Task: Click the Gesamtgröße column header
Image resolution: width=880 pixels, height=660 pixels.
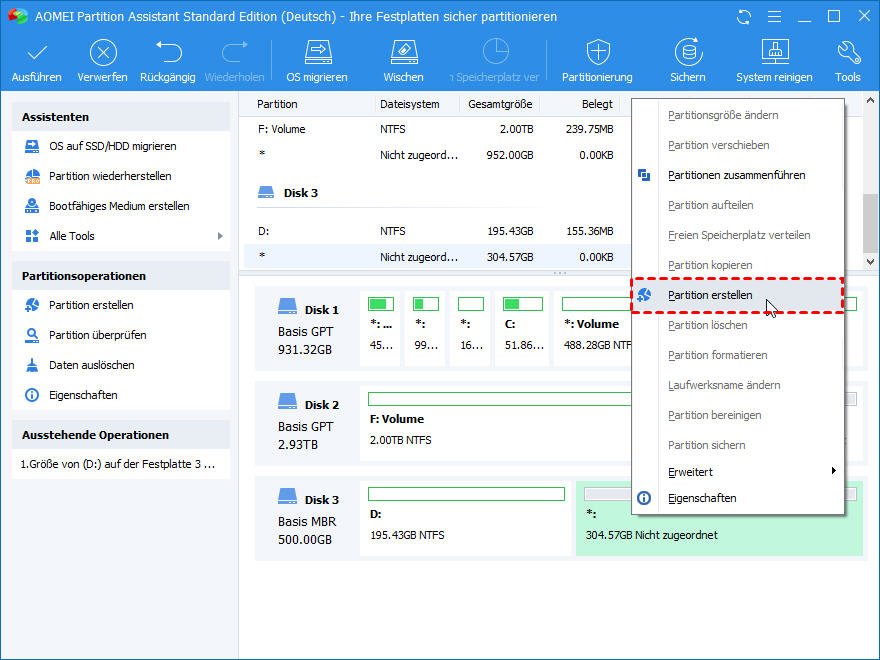Action: 500,104
